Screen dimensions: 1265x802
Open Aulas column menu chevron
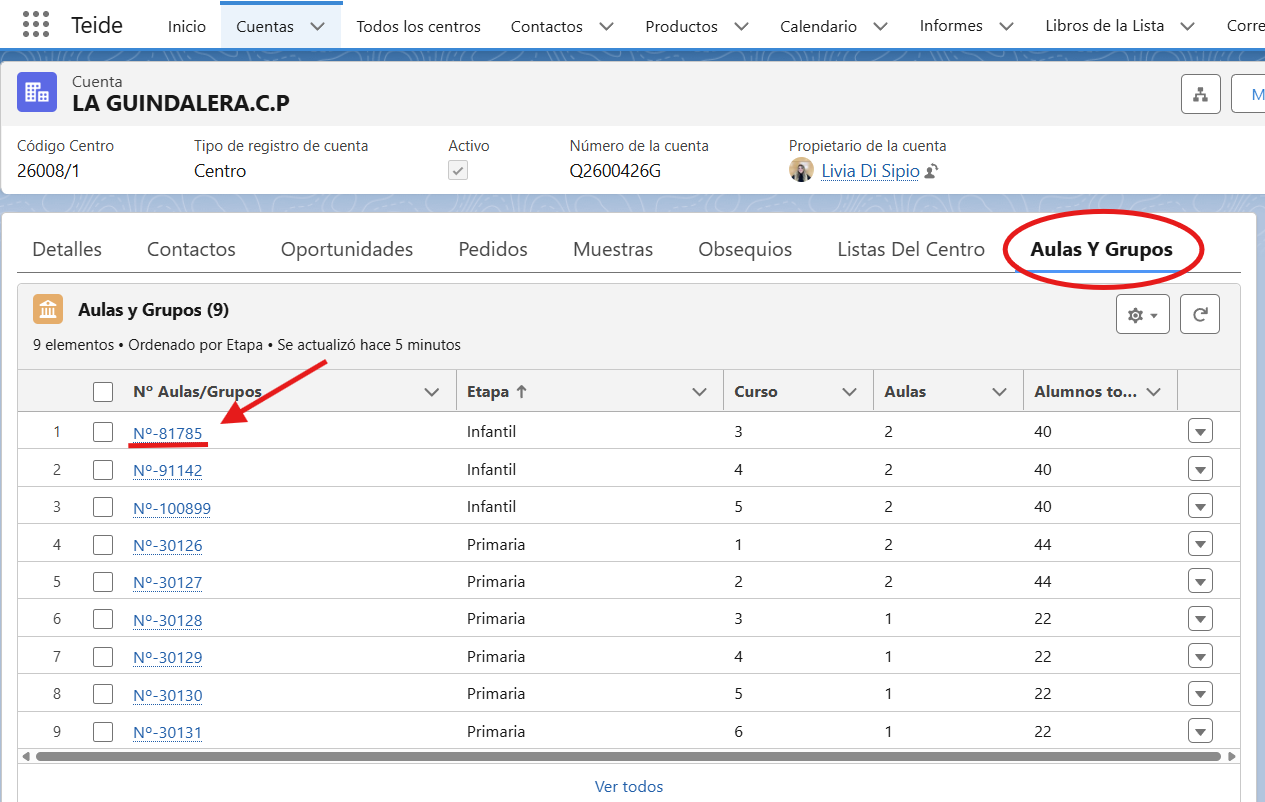pos(1000,392)
